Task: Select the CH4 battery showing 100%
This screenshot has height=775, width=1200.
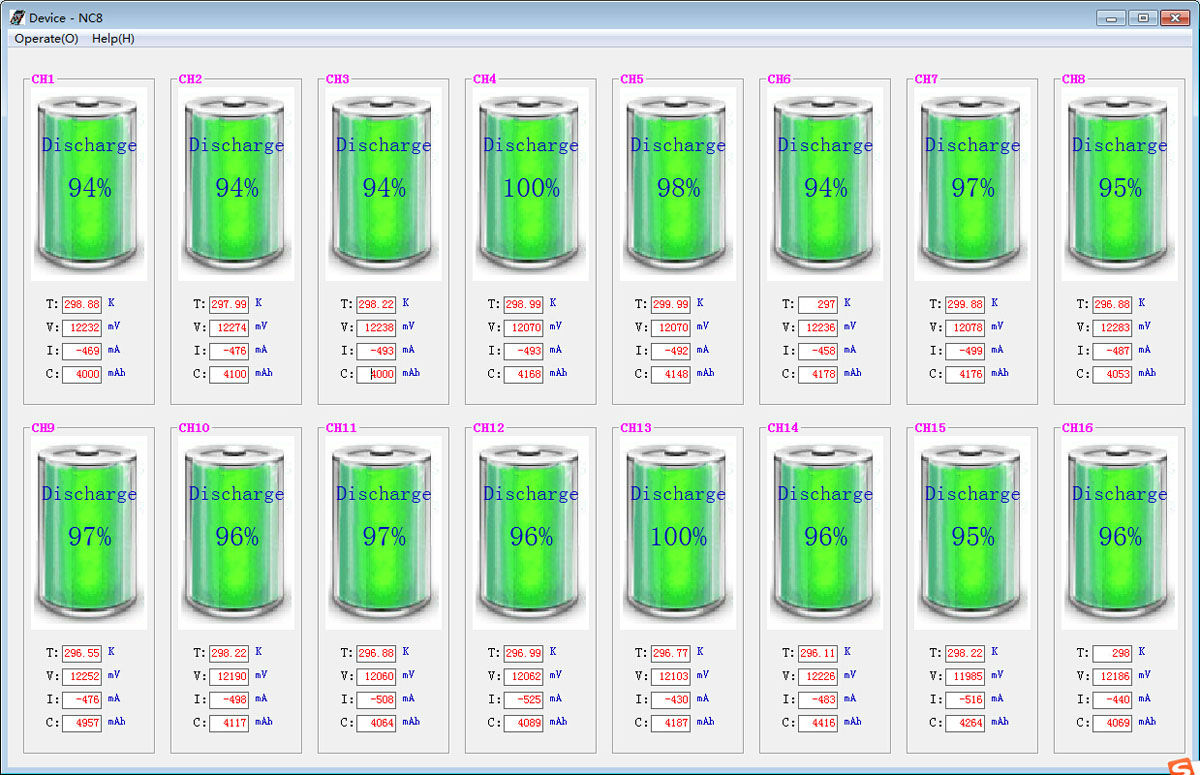Action: [x=530, y=184]
